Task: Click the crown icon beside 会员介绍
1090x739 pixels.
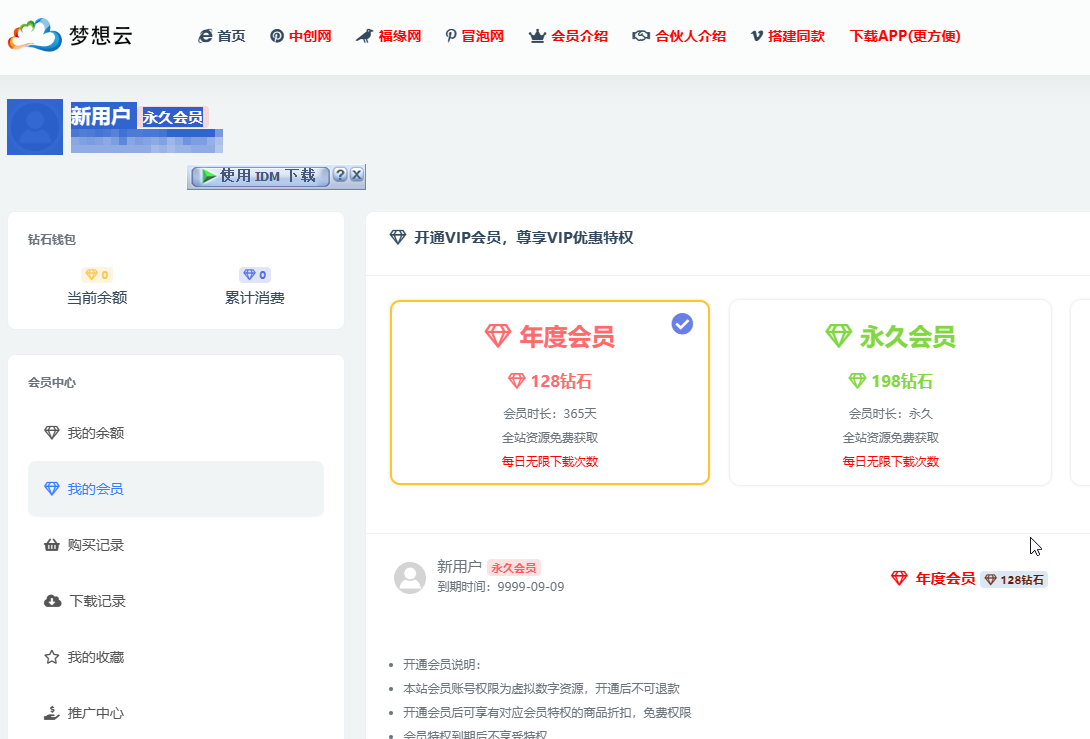Action: coord(537,36)
